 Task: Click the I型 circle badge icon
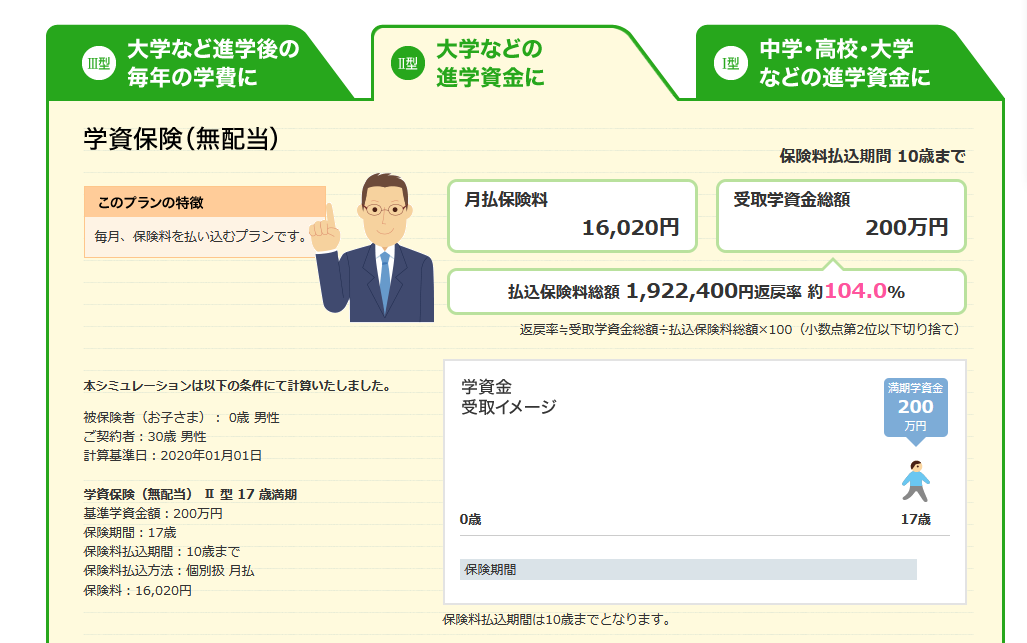point(731,63)
